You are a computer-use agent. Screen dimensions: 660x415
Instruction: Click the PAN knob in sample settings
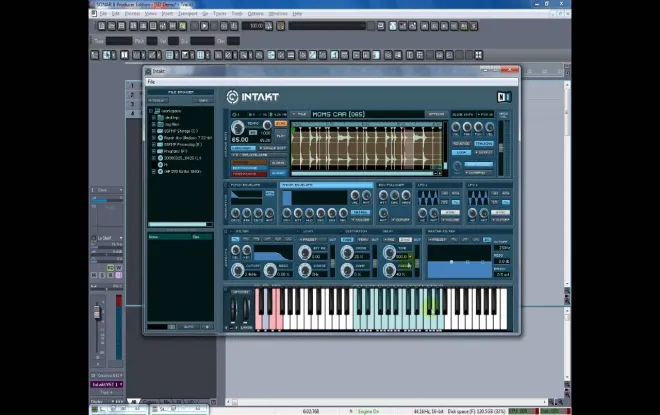click(x=467, y=127)
